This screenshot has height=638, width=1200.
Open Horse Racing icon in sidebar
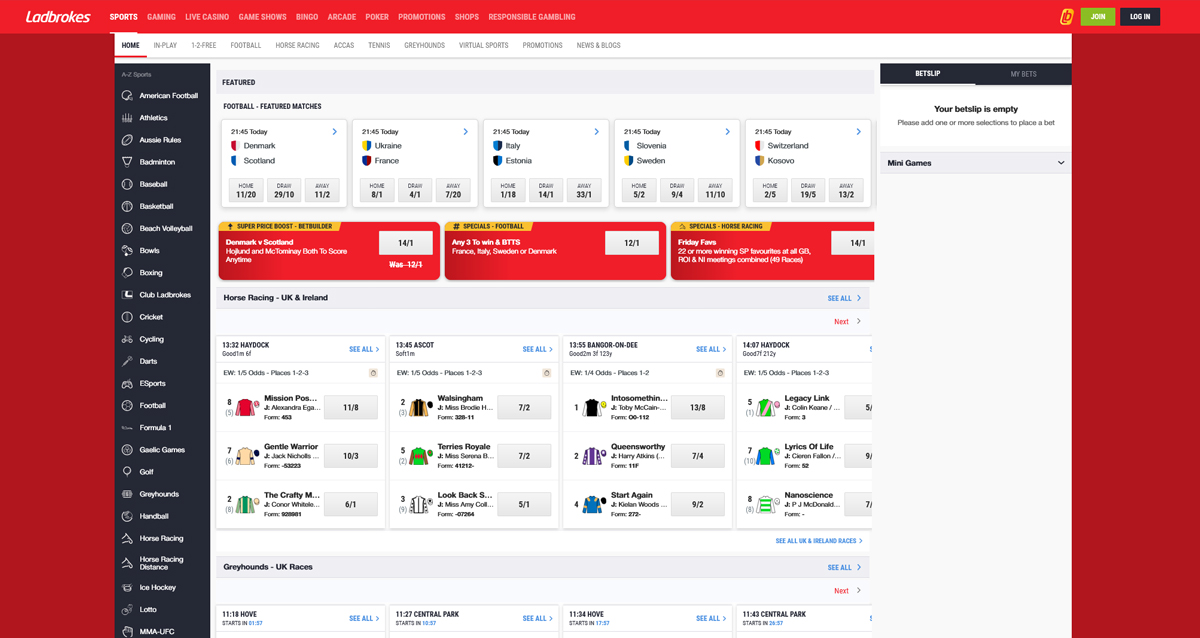(x=127, y=538)
